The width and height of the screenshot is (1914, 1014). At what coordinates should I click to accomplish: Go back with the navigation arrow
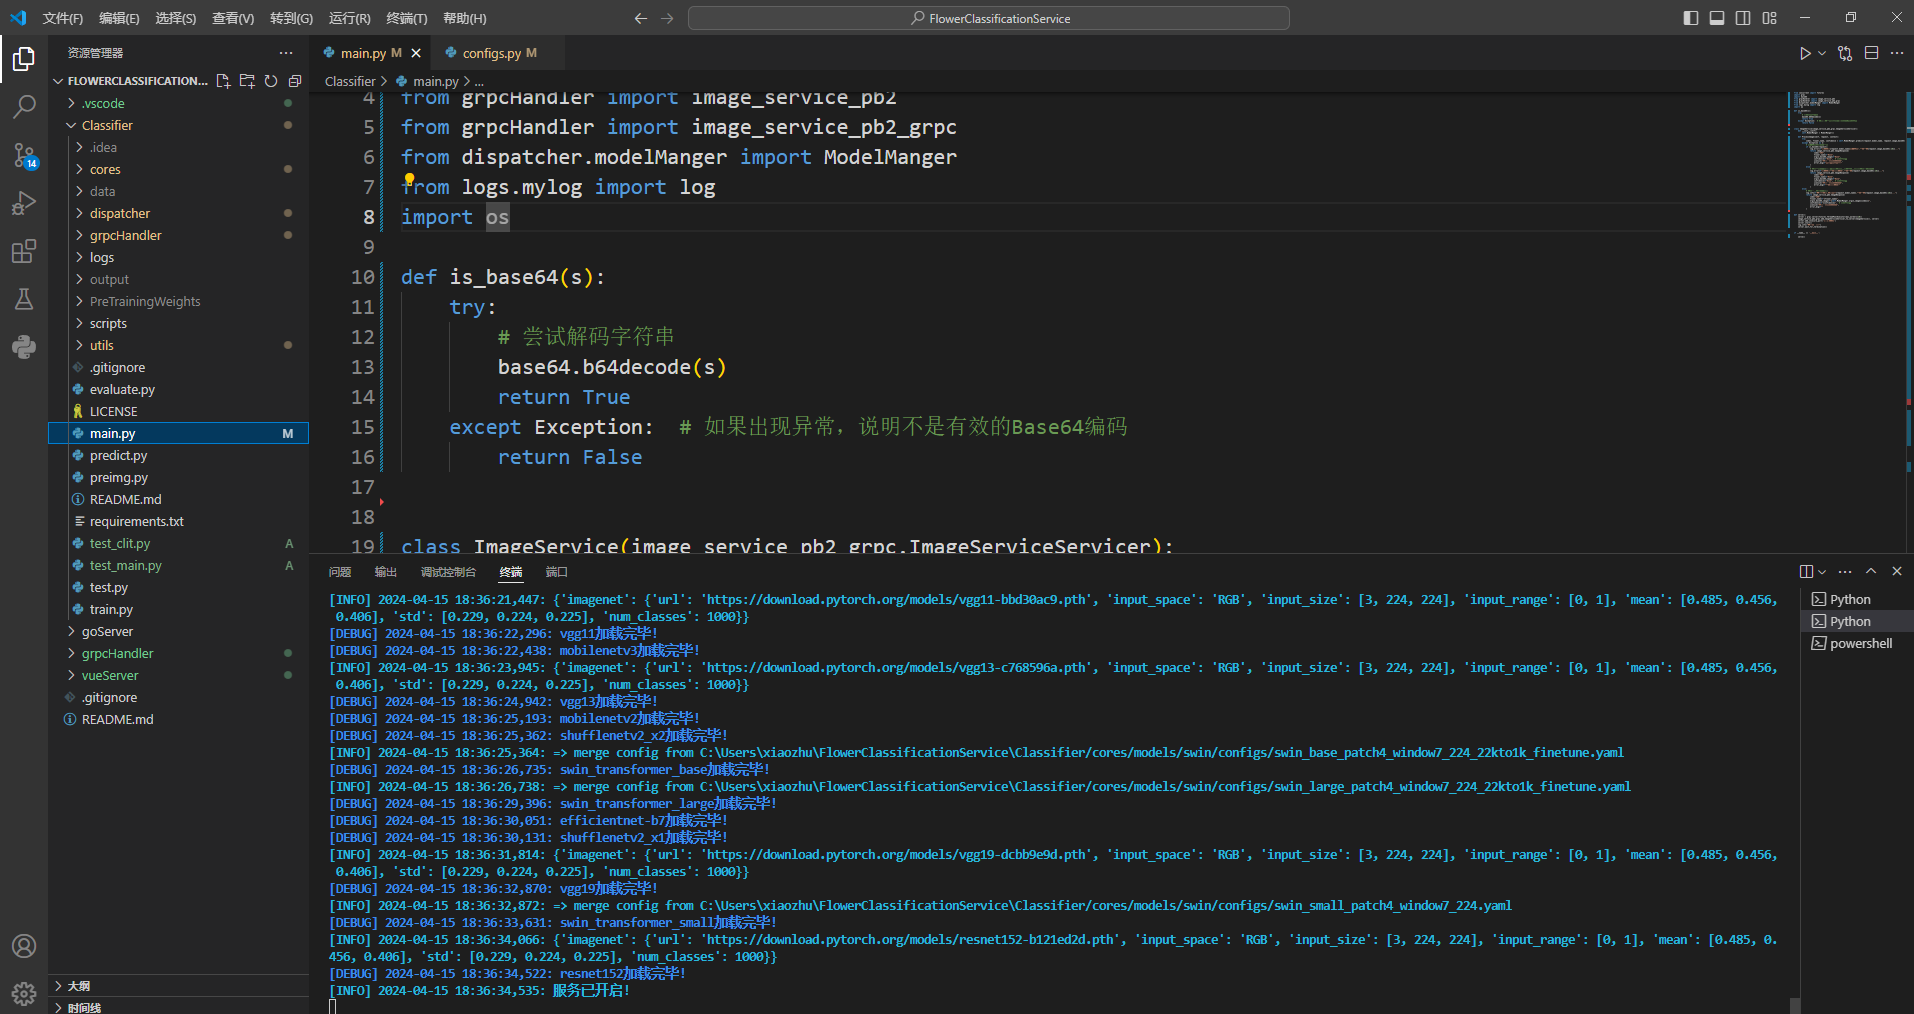click(x=641, y=18)
